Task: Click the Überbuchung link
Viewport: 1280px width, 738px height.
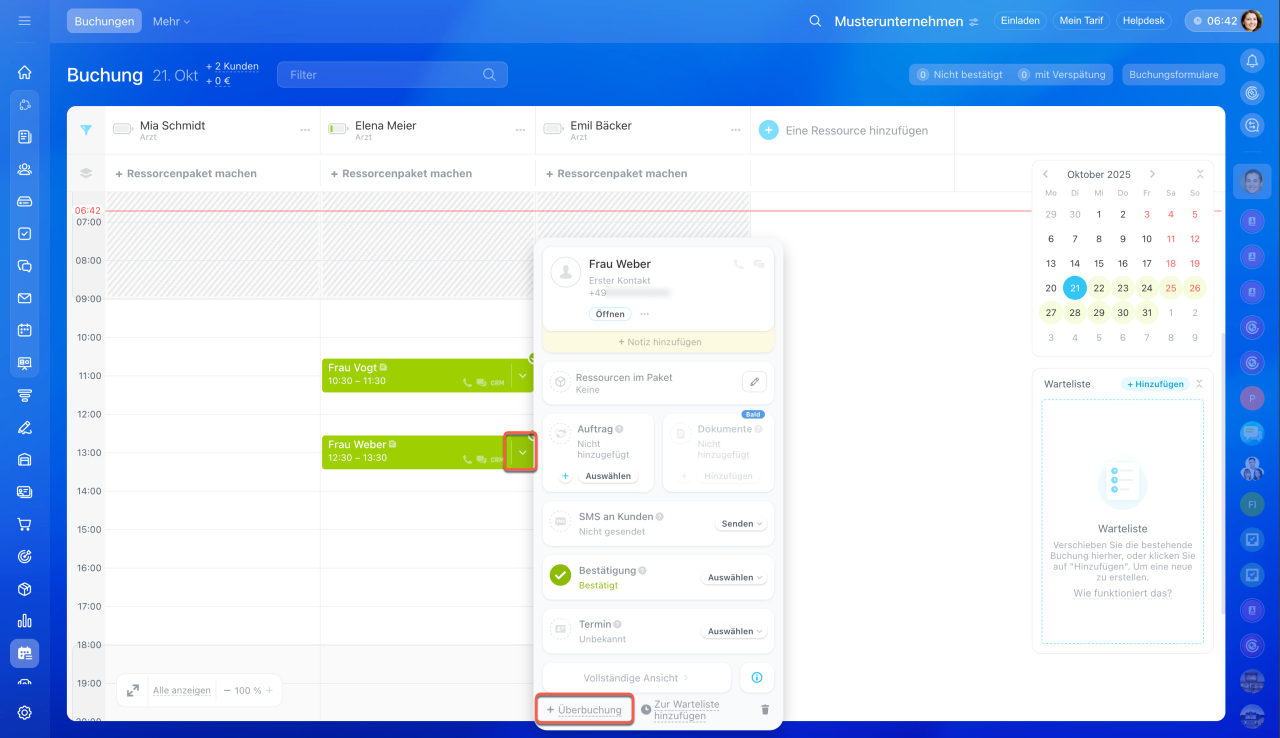Action: tap(584, 710)
